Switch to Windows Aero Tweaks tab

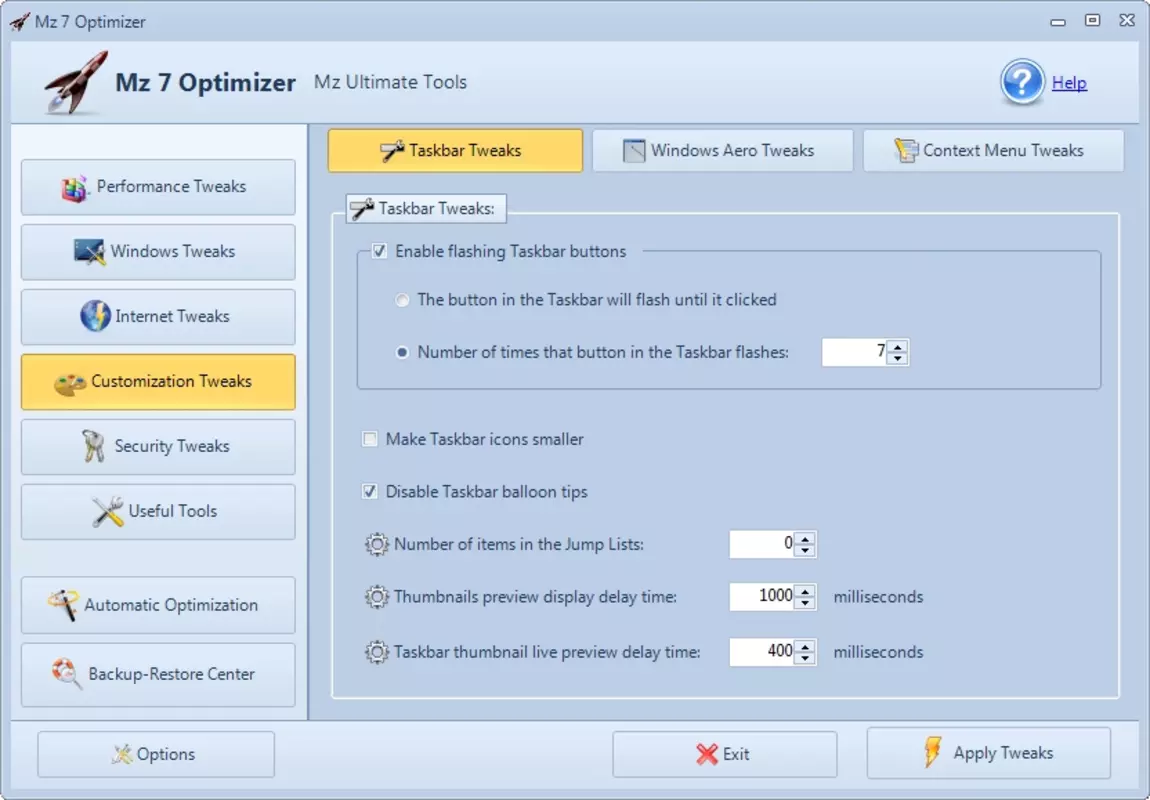tap(722, 150)
